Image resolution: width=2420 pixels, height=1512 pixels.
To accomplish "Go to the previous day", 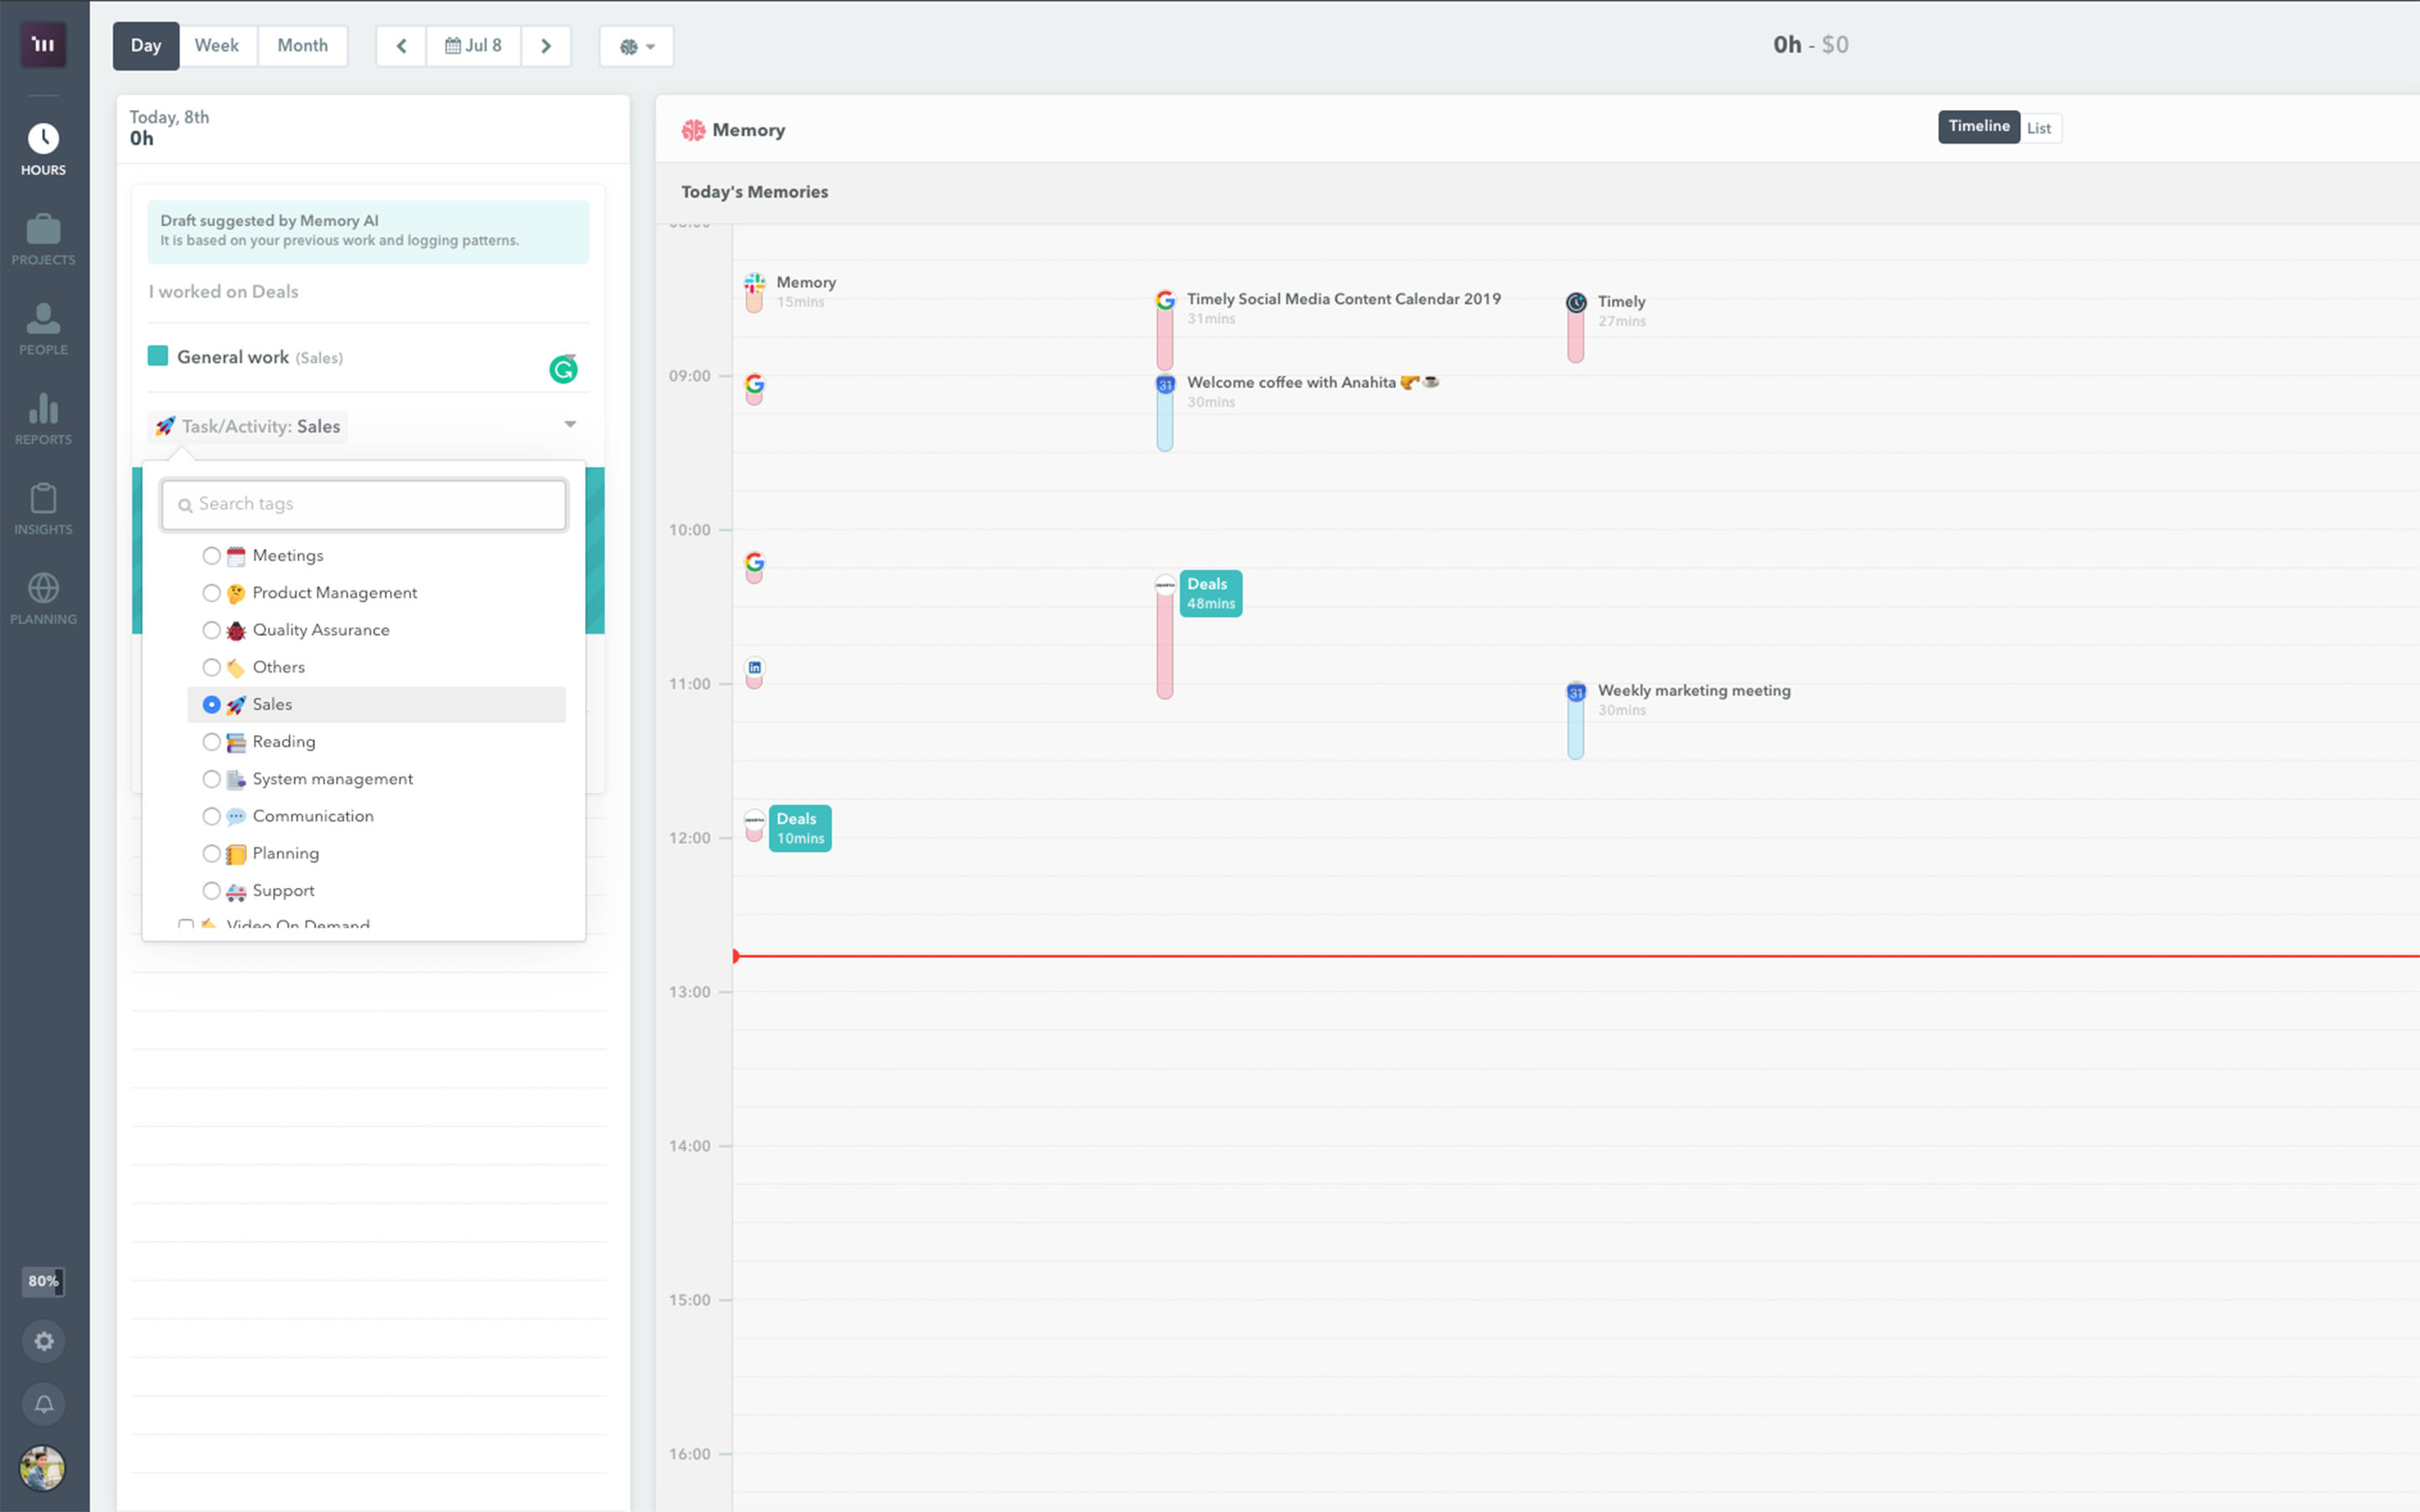I will pyautogui.click(x=401, y=46).
